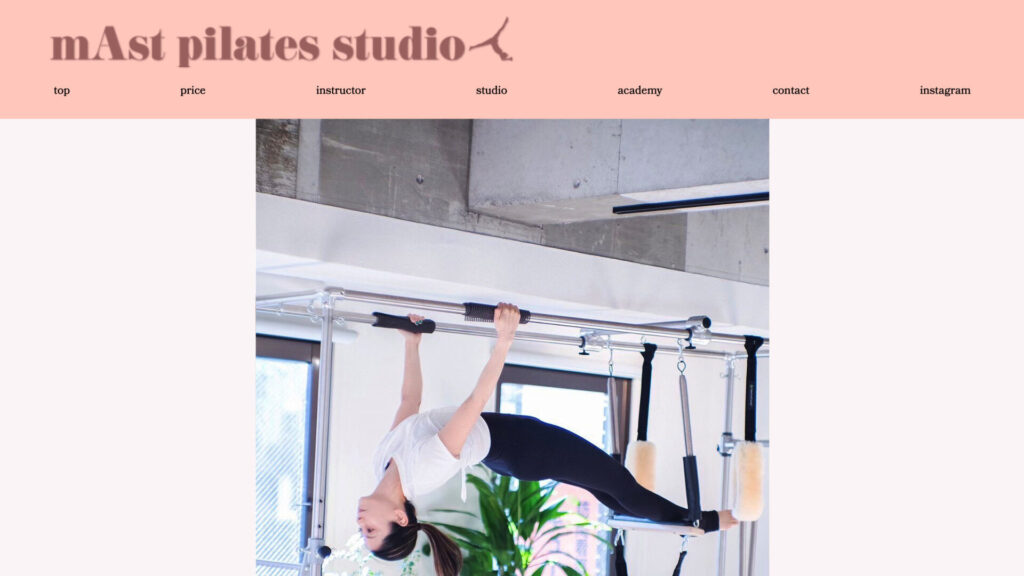Viewport: 1024px width, 576px height.
Task: Click the mAst pilates studio title text
Action: (x=258, y=45)
